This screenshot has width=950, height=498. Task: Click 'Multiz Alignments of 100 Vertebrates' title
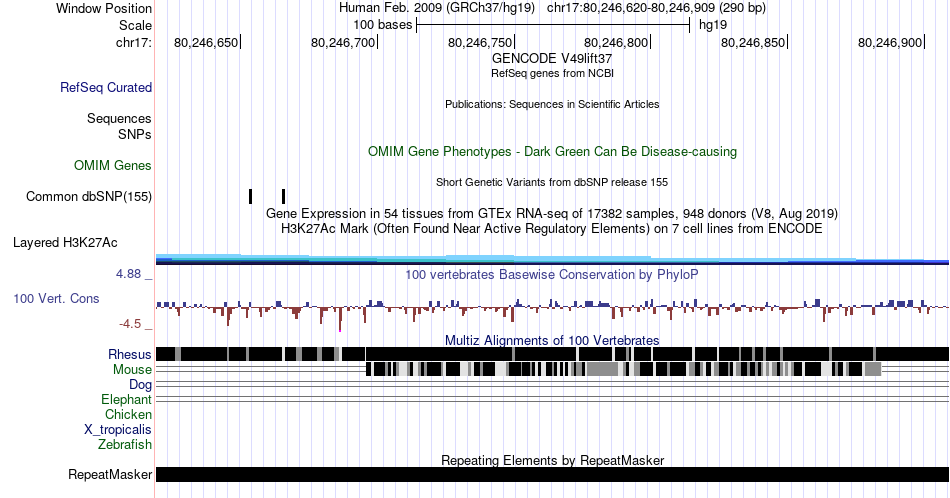coord(552,340)
